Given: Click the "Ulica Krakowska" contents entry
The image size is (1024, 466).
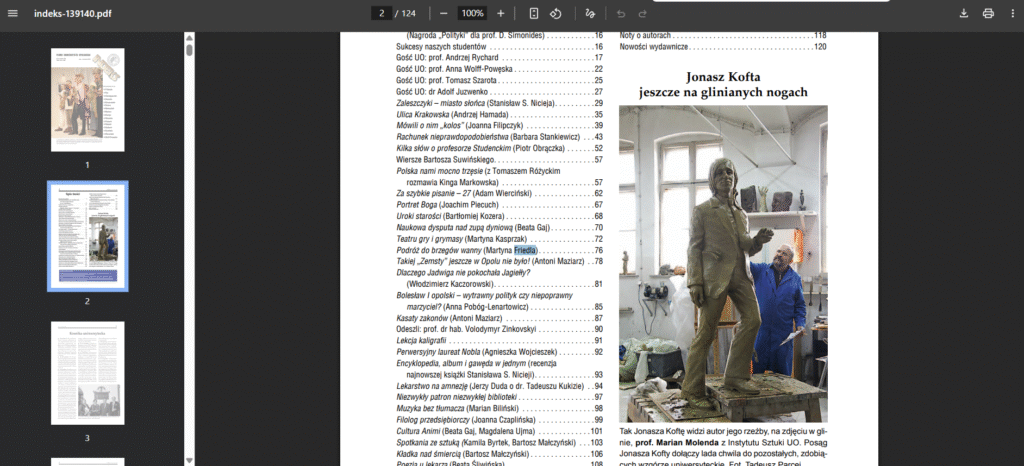Looking at the screenshot, I should coord(424,114).
